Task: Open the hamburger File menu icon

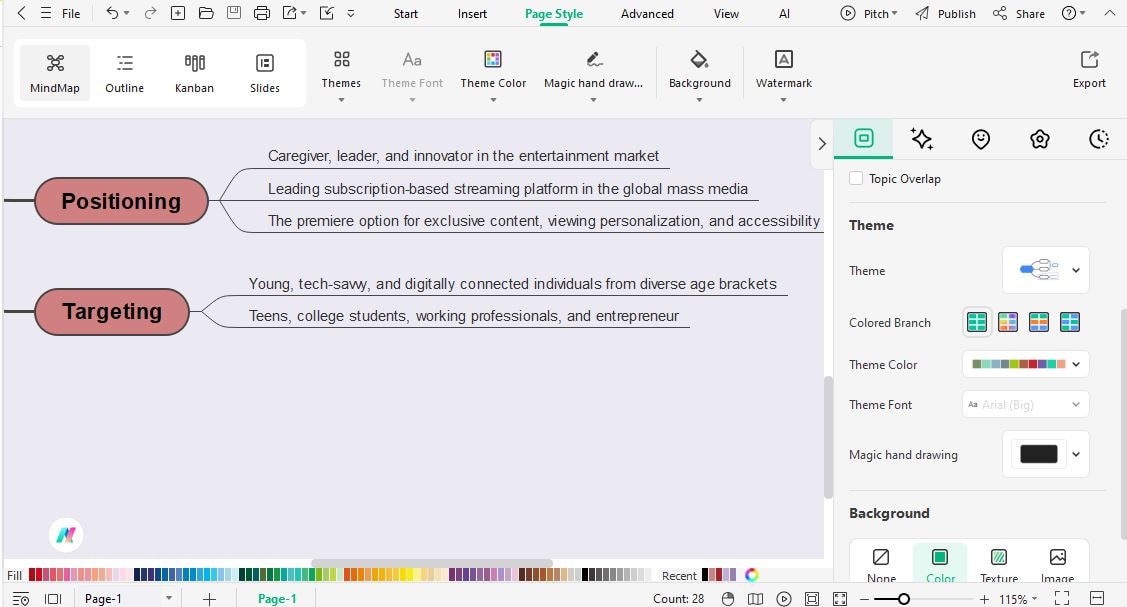Action: [46, 13]
